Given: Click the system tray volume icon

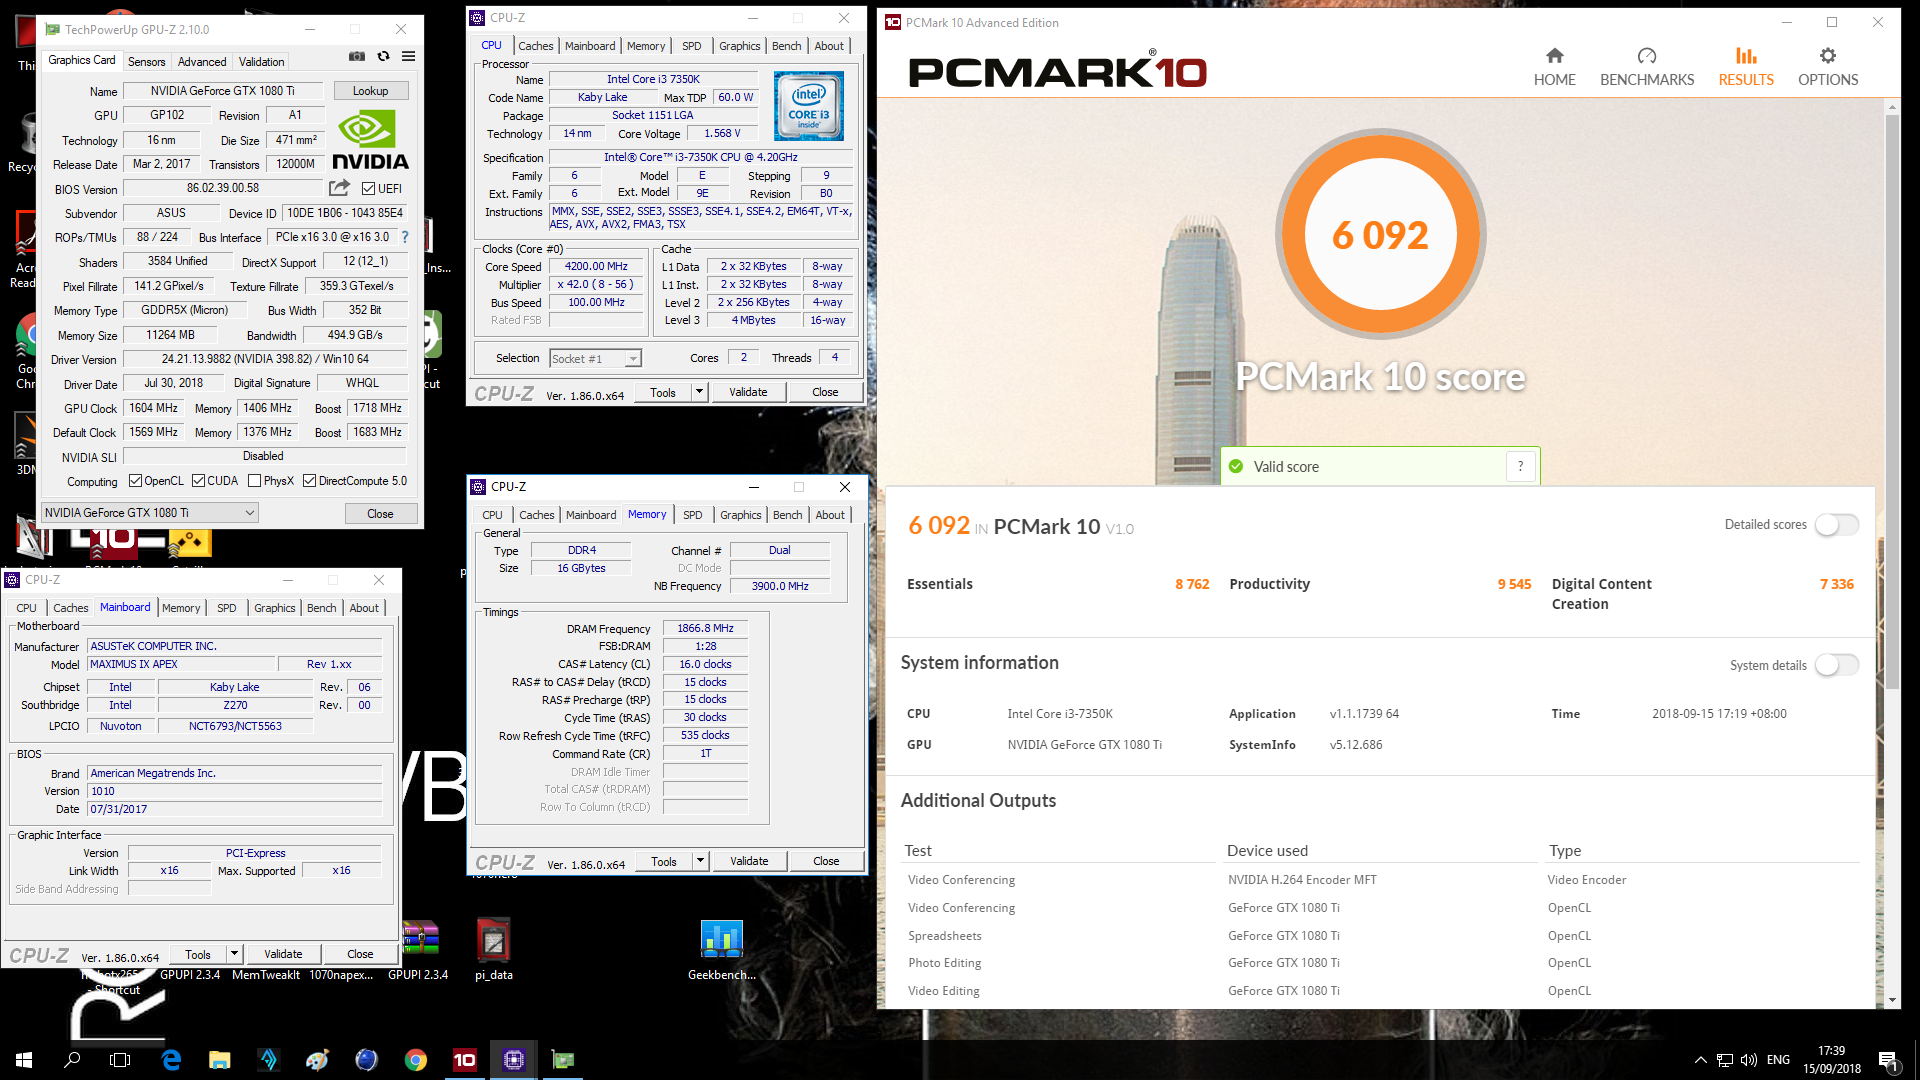Looking at the screenshot, I should click(x=1749, y=1060).
